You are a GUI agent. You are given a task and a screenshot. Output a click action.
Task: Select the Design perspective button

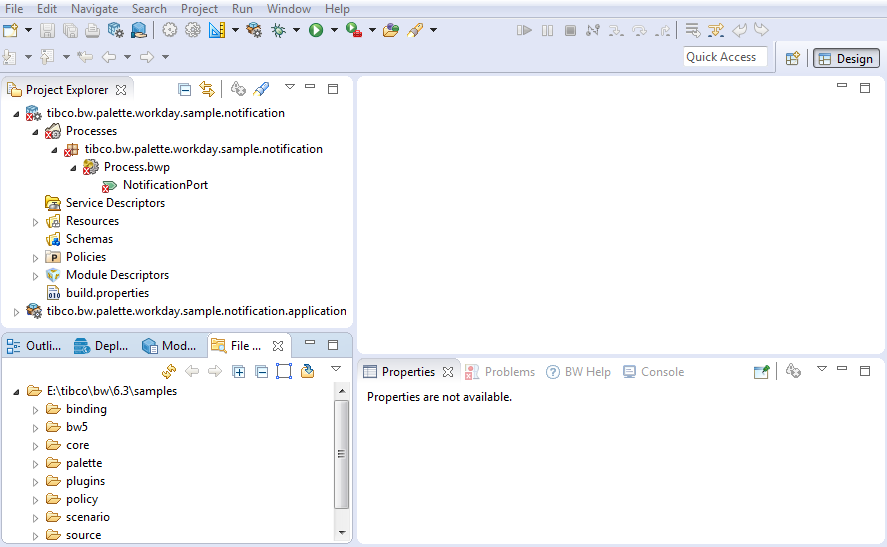click(846, 58)
